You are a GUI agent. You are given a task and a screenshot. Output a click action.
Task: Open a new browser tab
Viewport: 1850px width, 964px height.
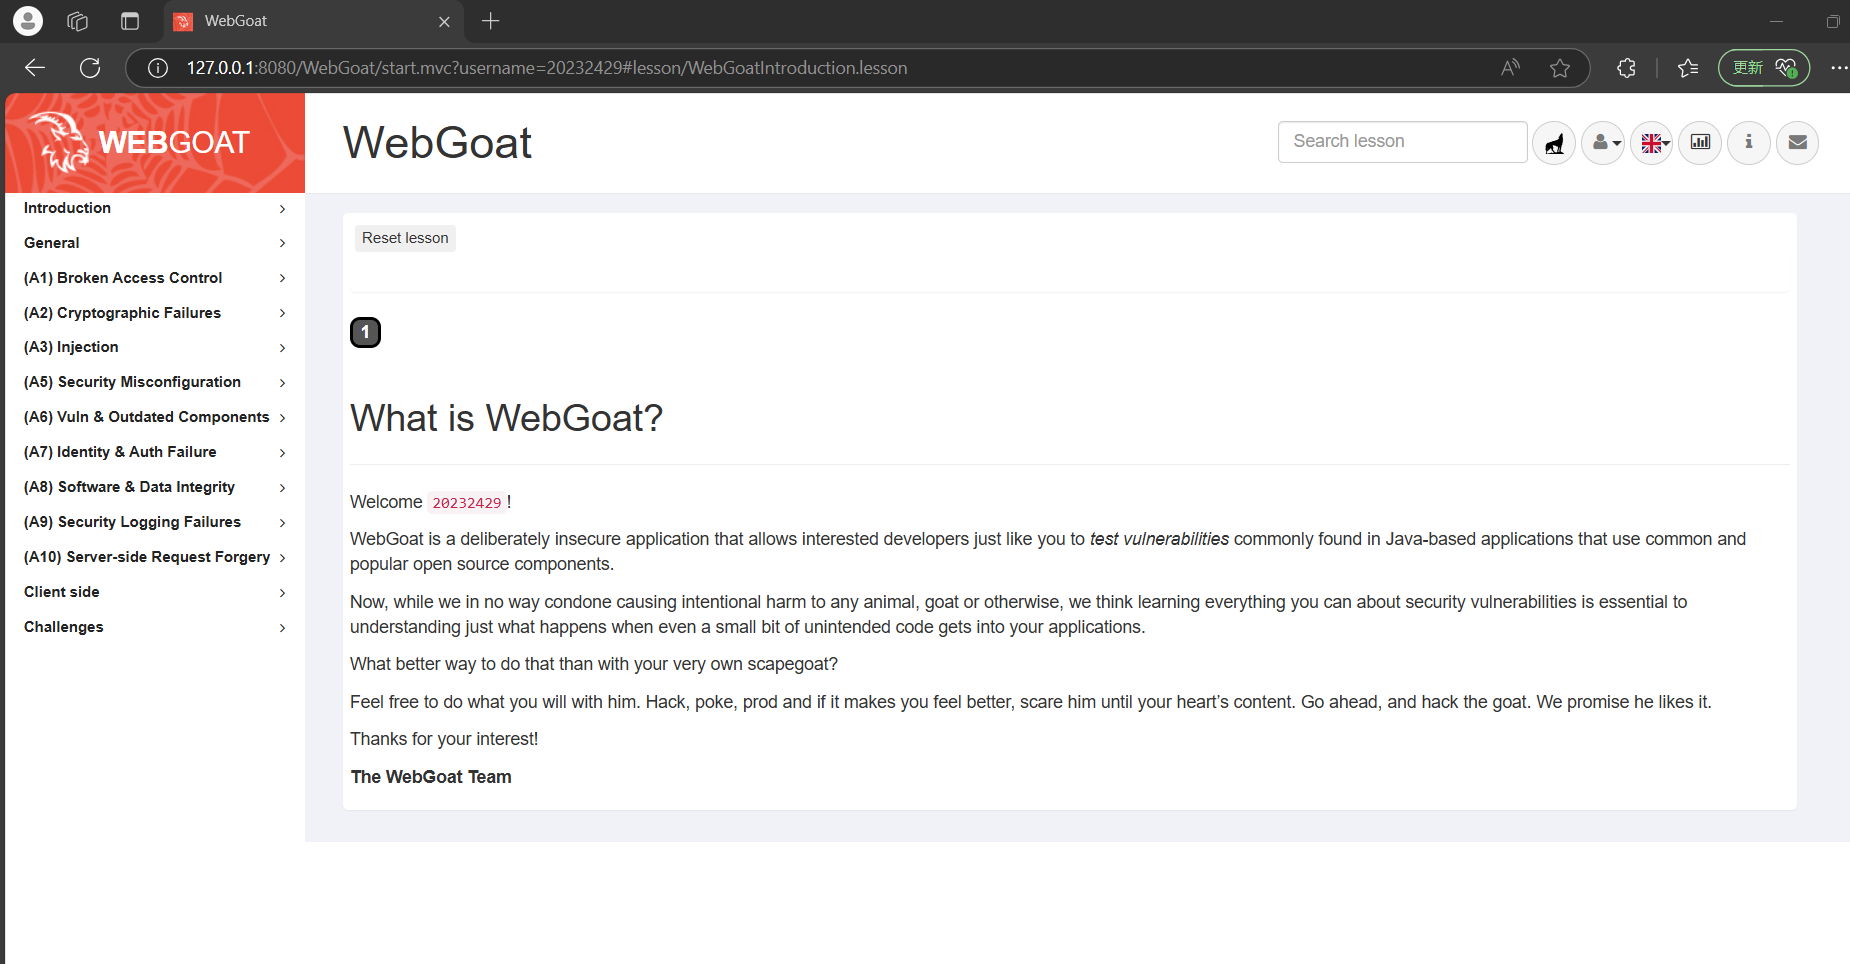tap(490, 21)
